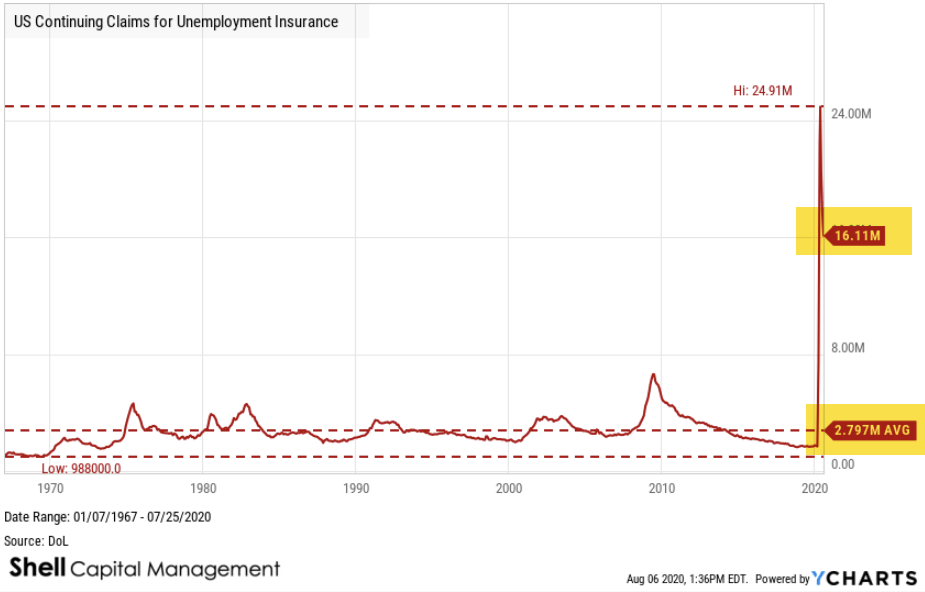Viewport: 925px width, 592px height.
Task: Click the Source: DoL text
Action: pos(37,541)
